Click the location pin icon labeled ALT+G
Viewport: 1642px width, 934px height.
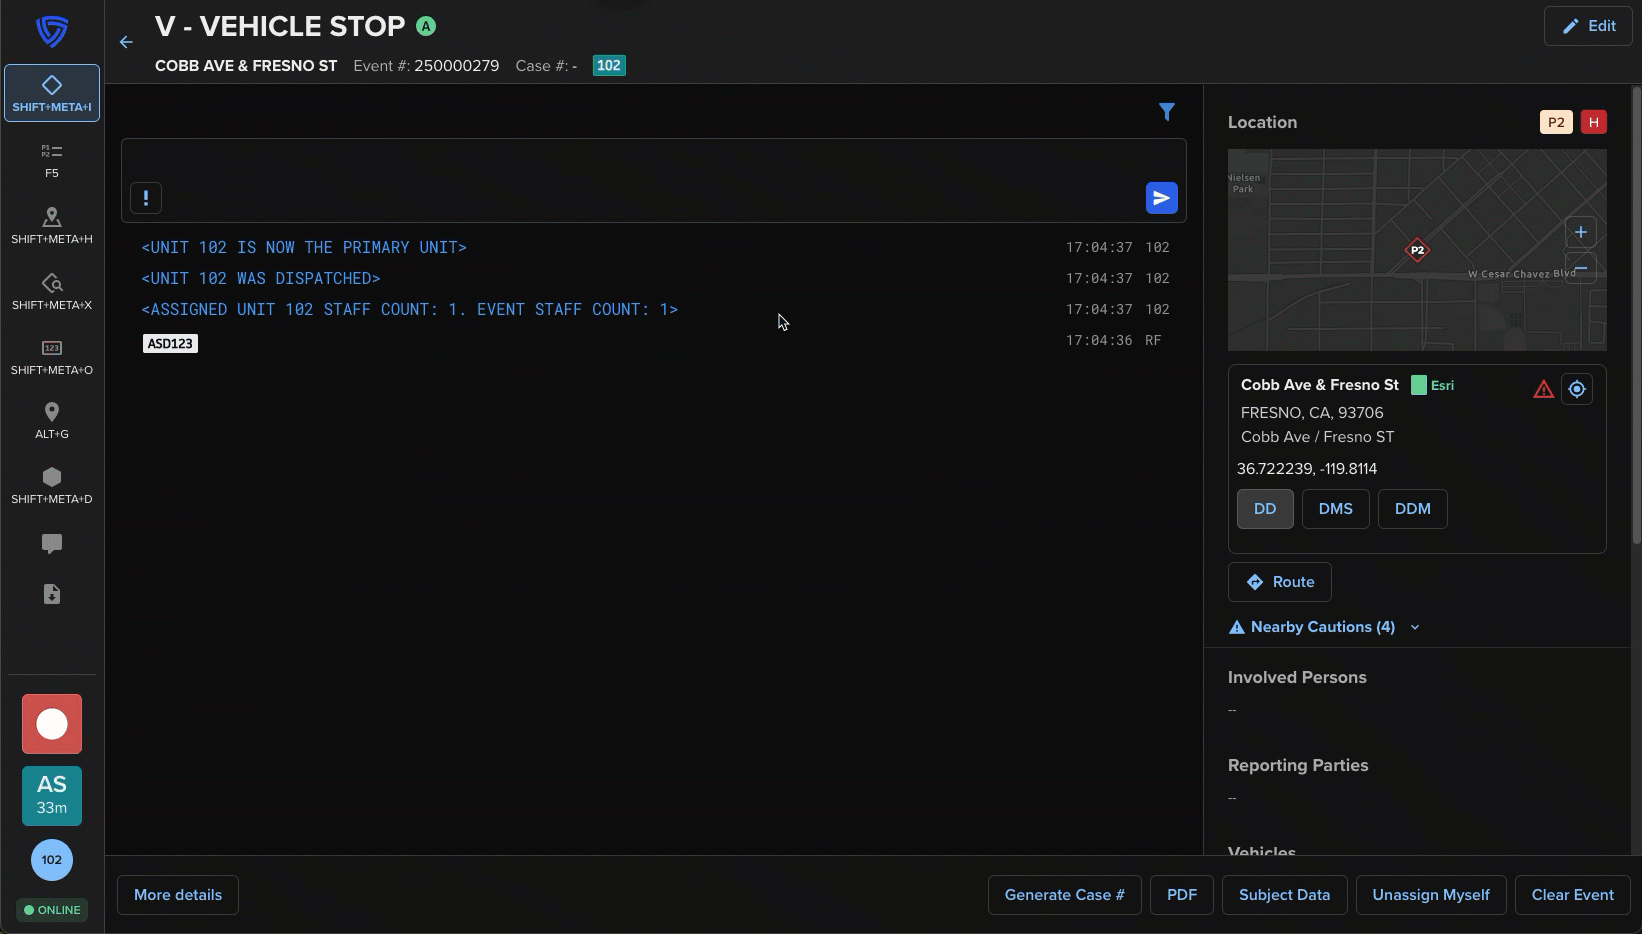tap(52, 420)
